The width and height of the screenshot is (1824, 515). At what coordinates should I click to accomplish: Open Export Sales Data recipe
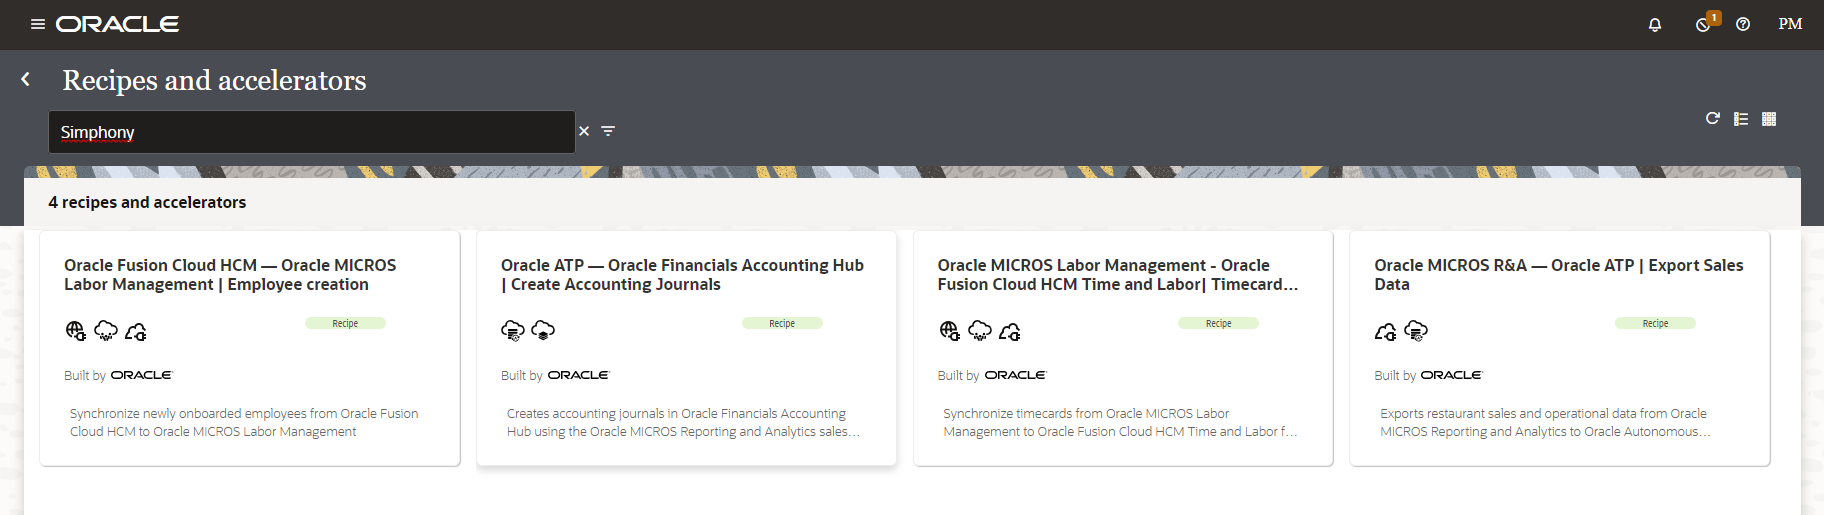tap(1558, 275)
